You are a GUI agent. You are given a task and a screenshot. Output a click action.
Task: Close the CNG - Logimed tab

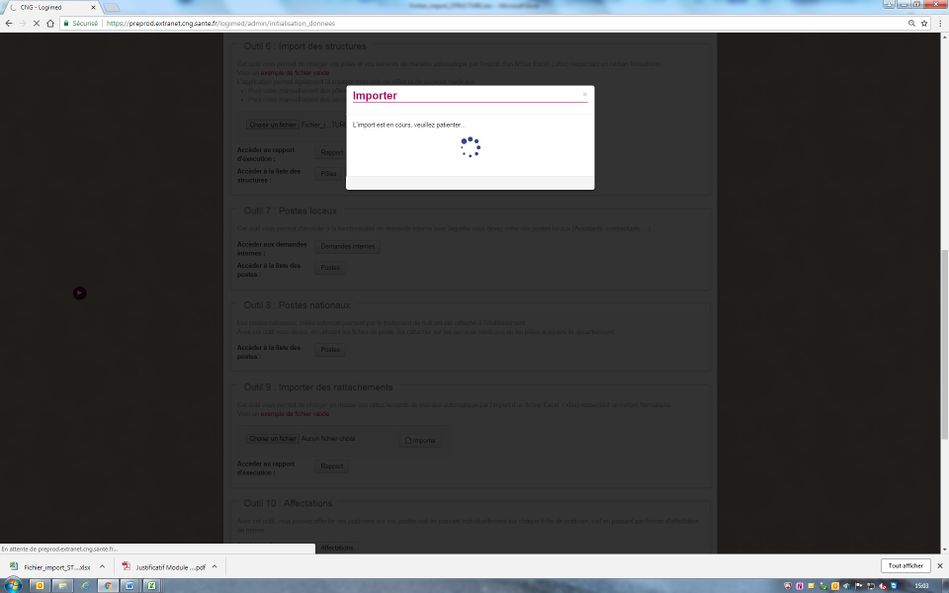tap(93, 8)
